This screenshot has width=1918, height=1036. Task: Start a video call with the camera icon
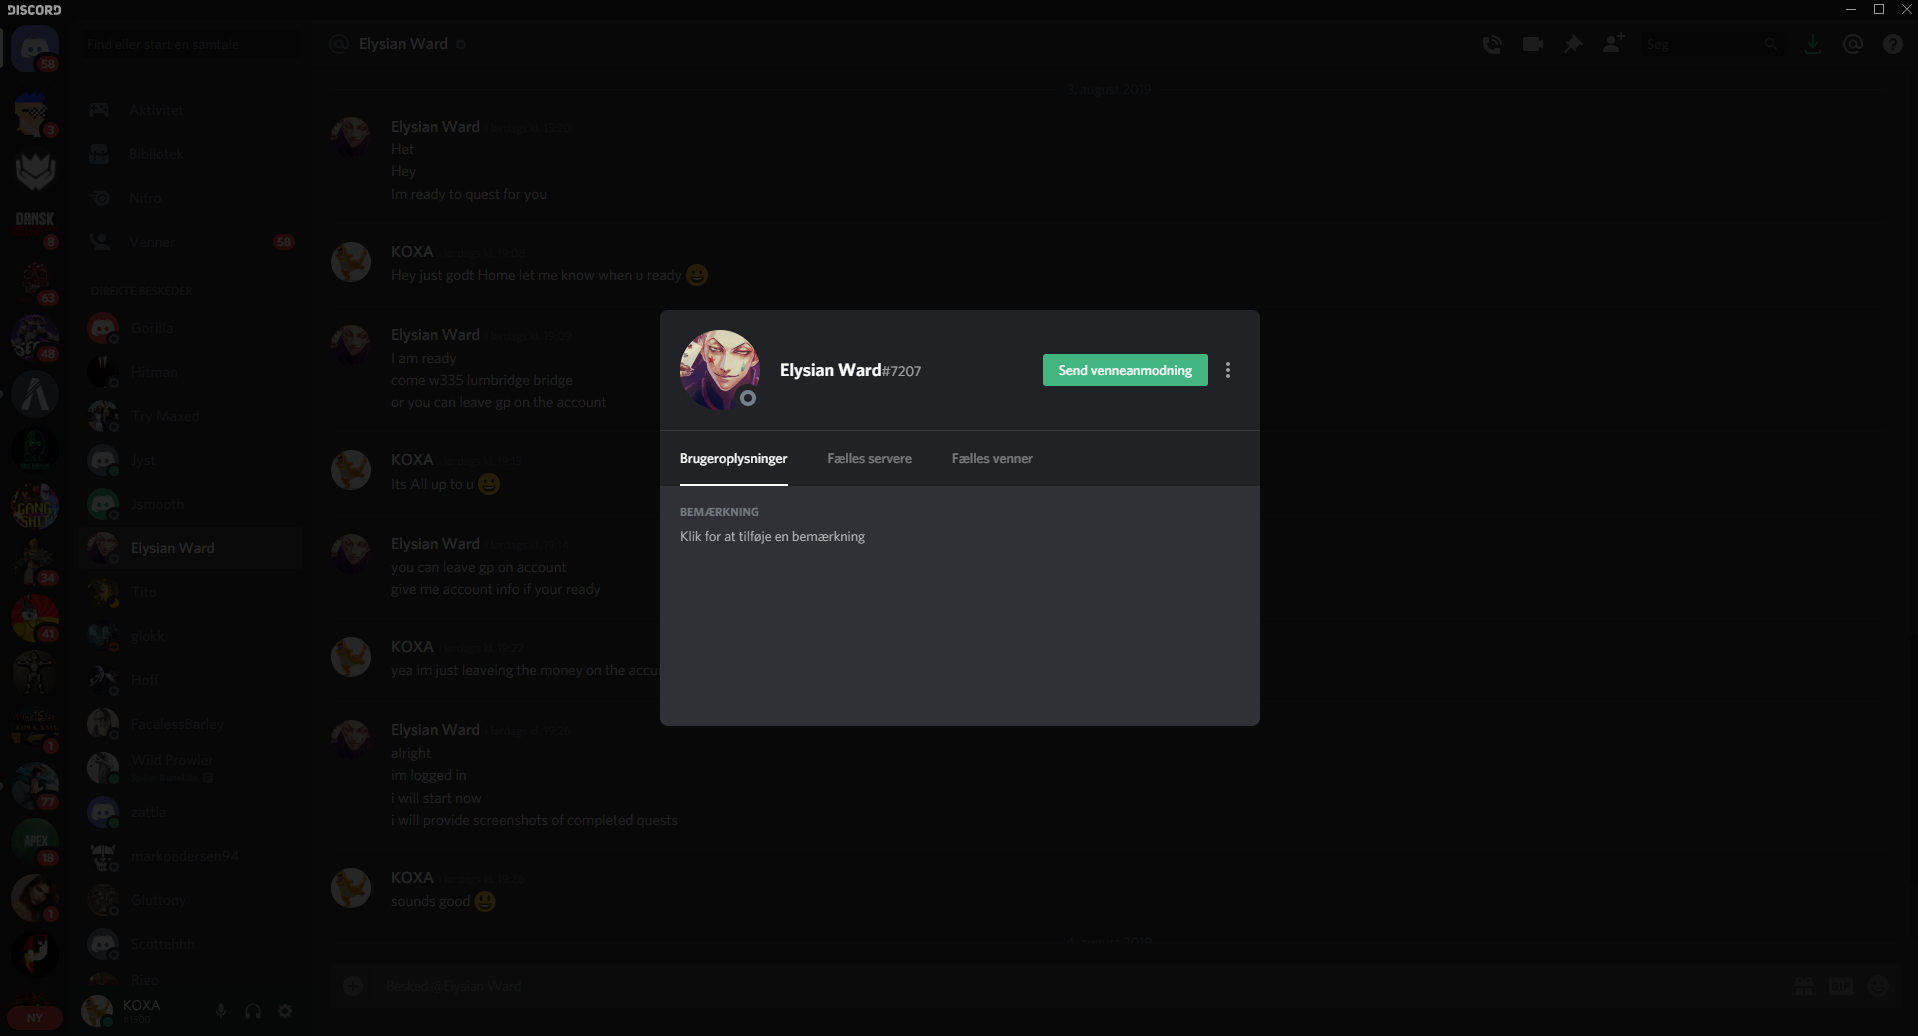[1532, 44]
